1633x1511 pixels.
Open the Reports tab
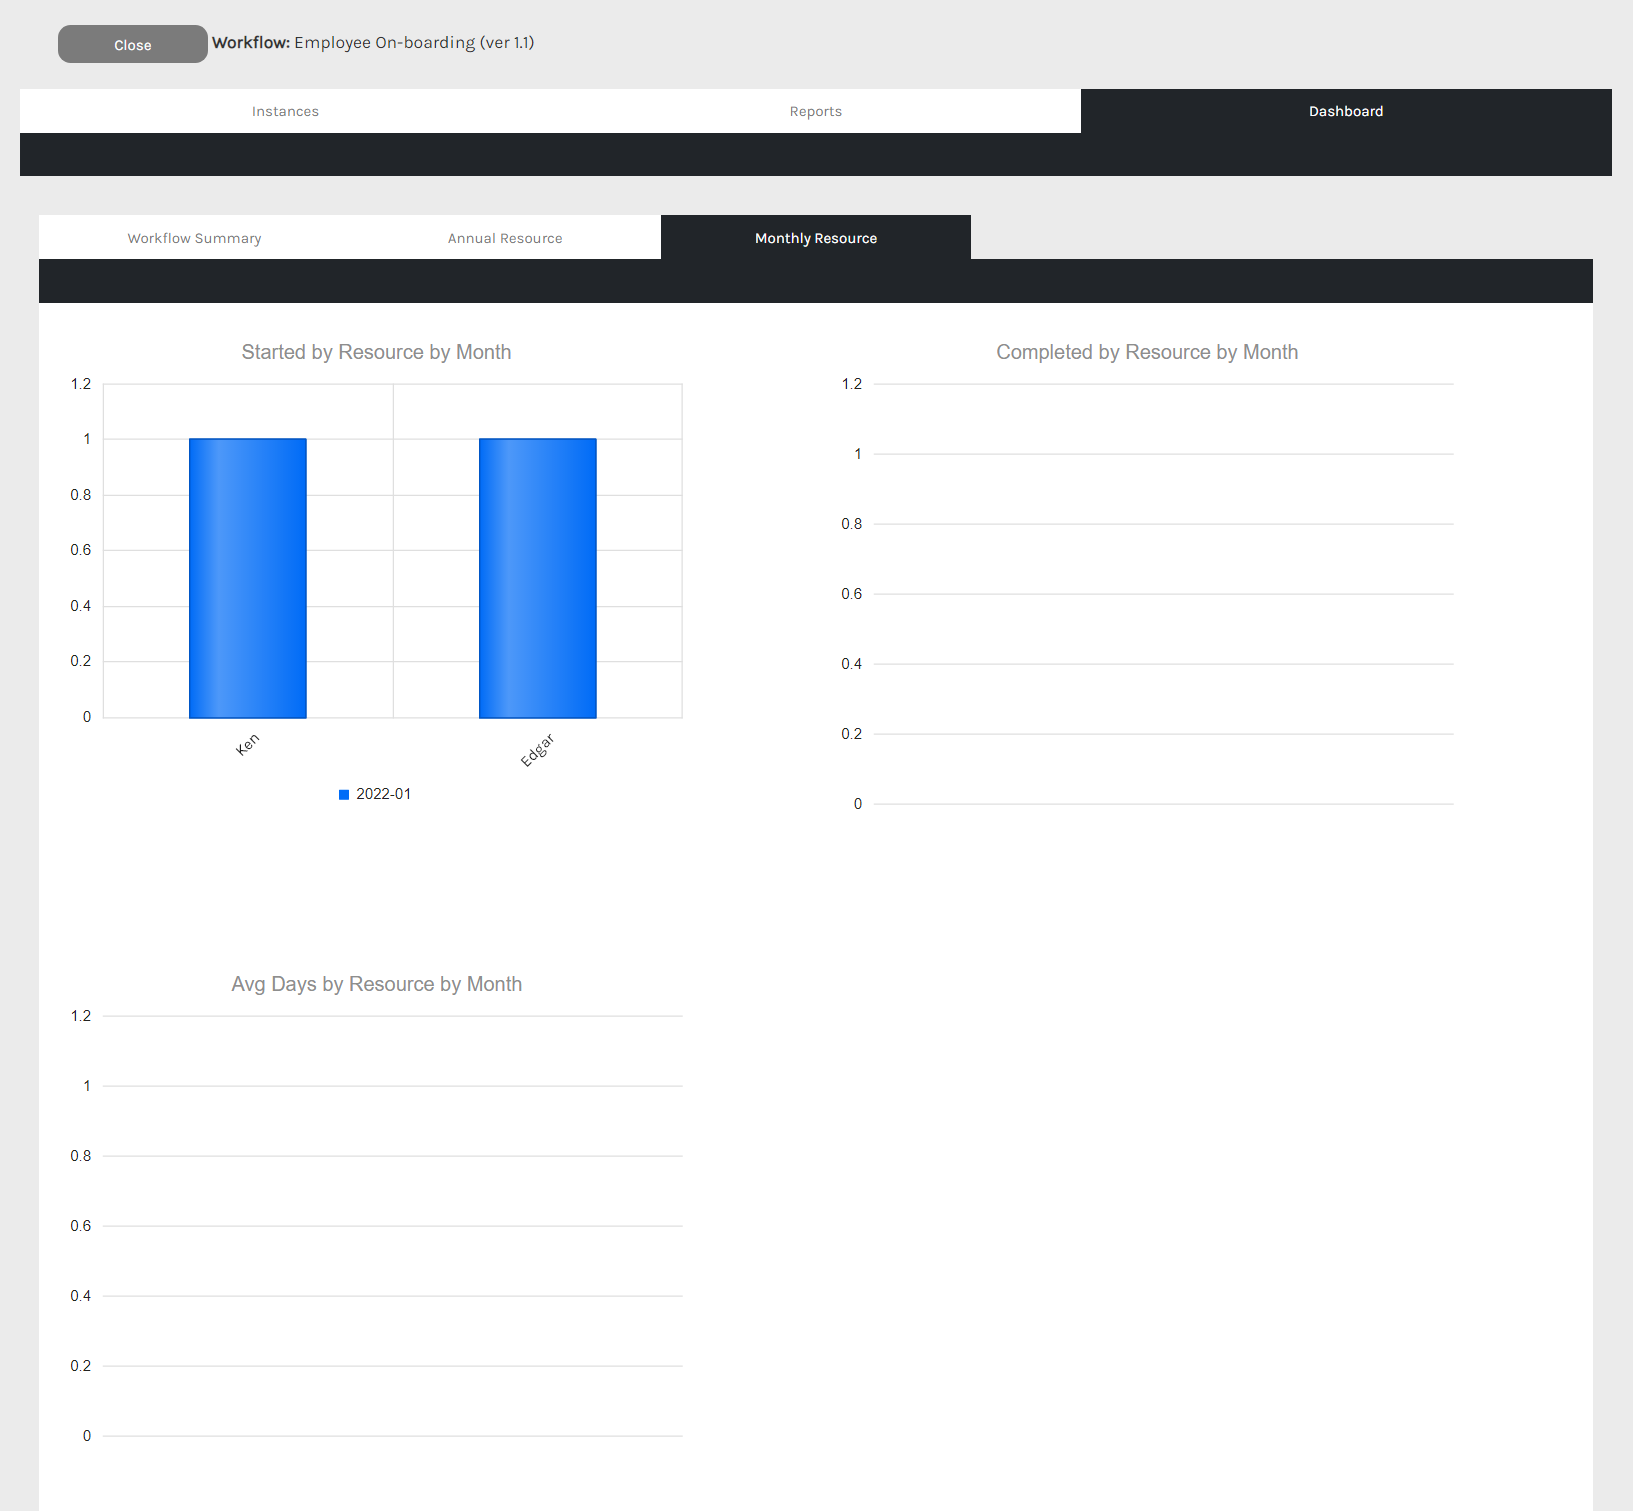pyautogui.click(x=815, y=111)
